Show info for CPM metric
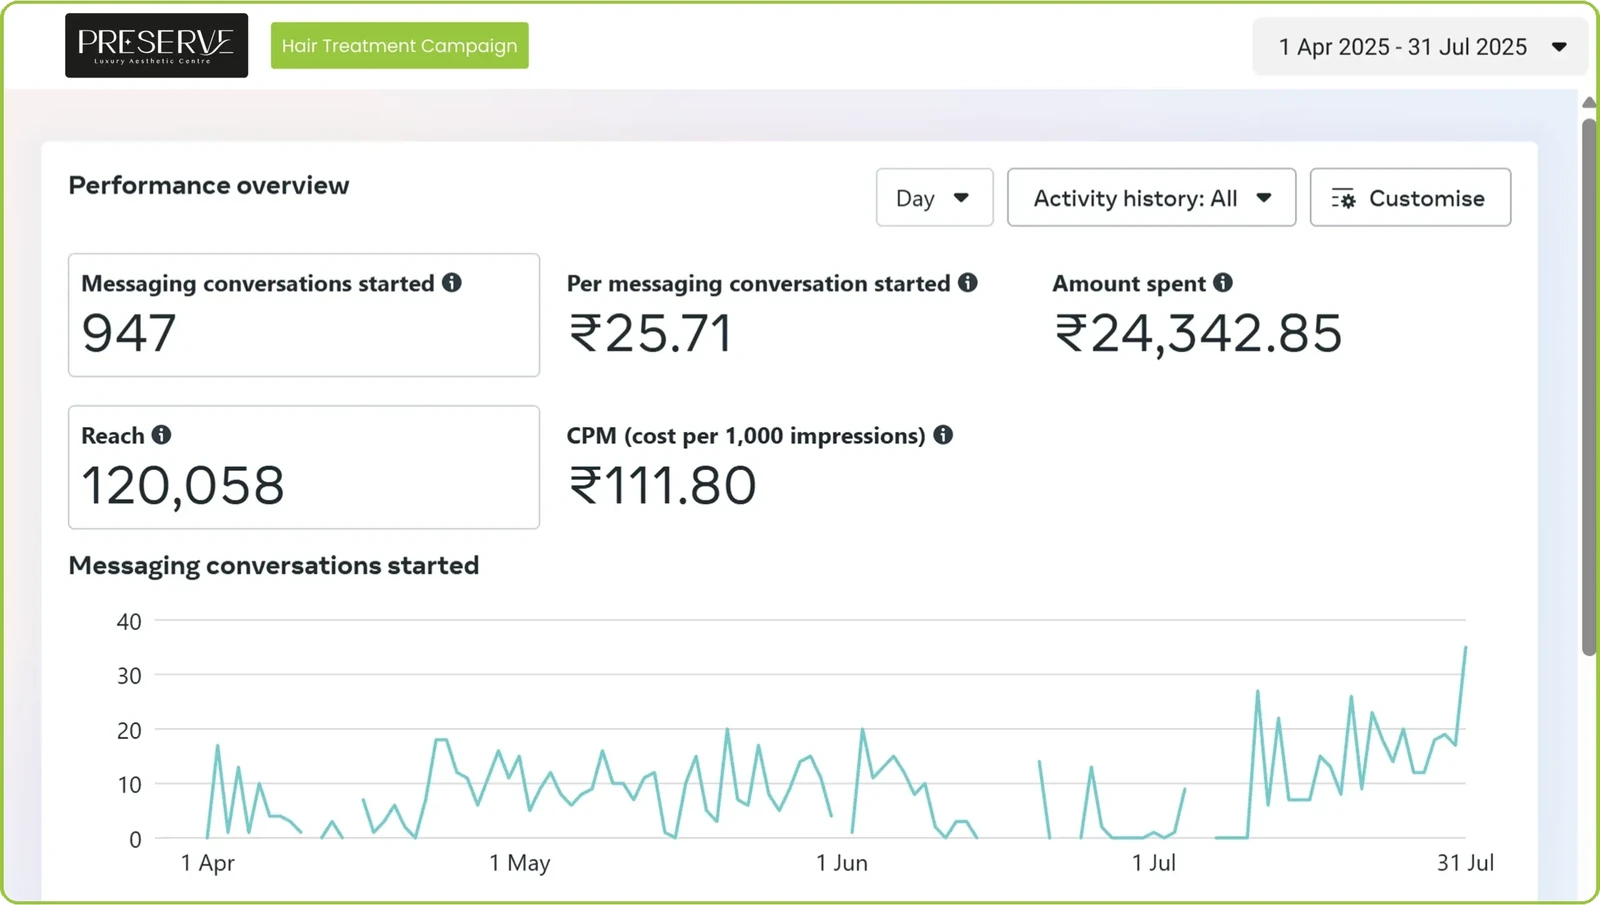Screen dimensions: 1600x905 point(943,435)
